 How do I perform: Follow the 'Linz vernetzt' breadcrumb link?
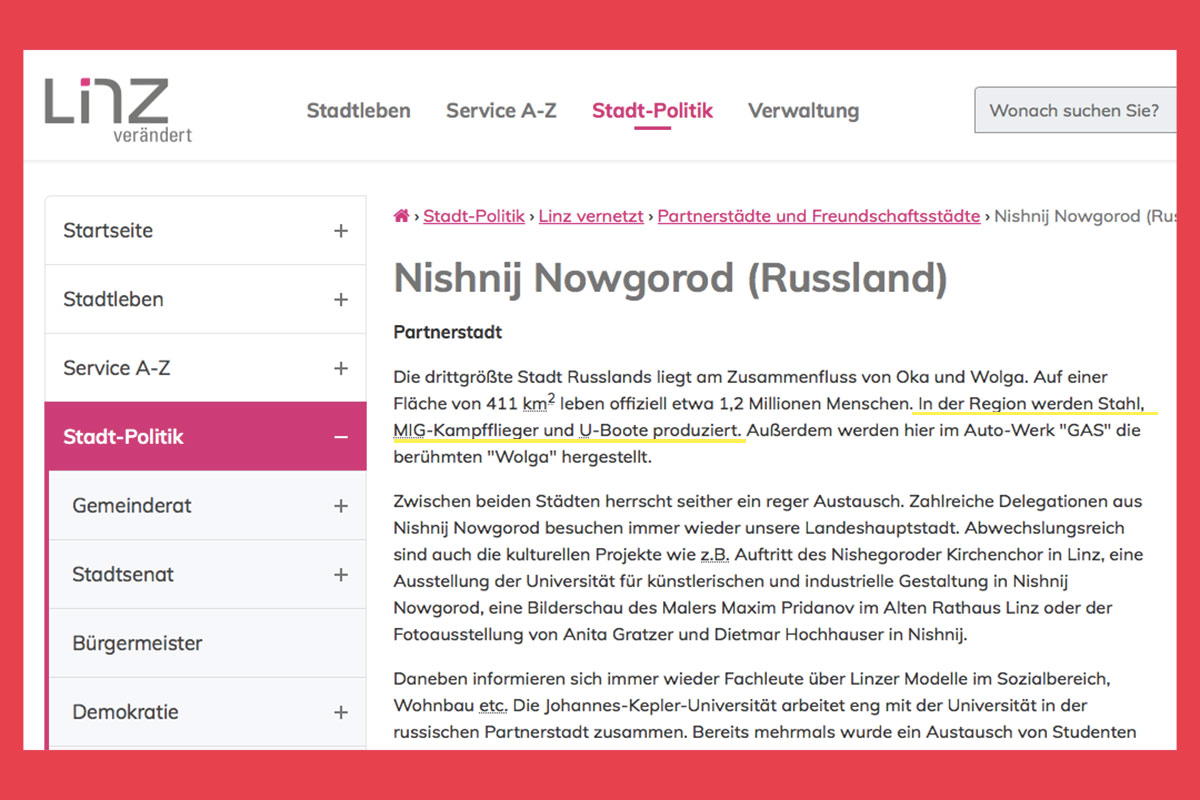pyautogui.click(x=591, y=216)
